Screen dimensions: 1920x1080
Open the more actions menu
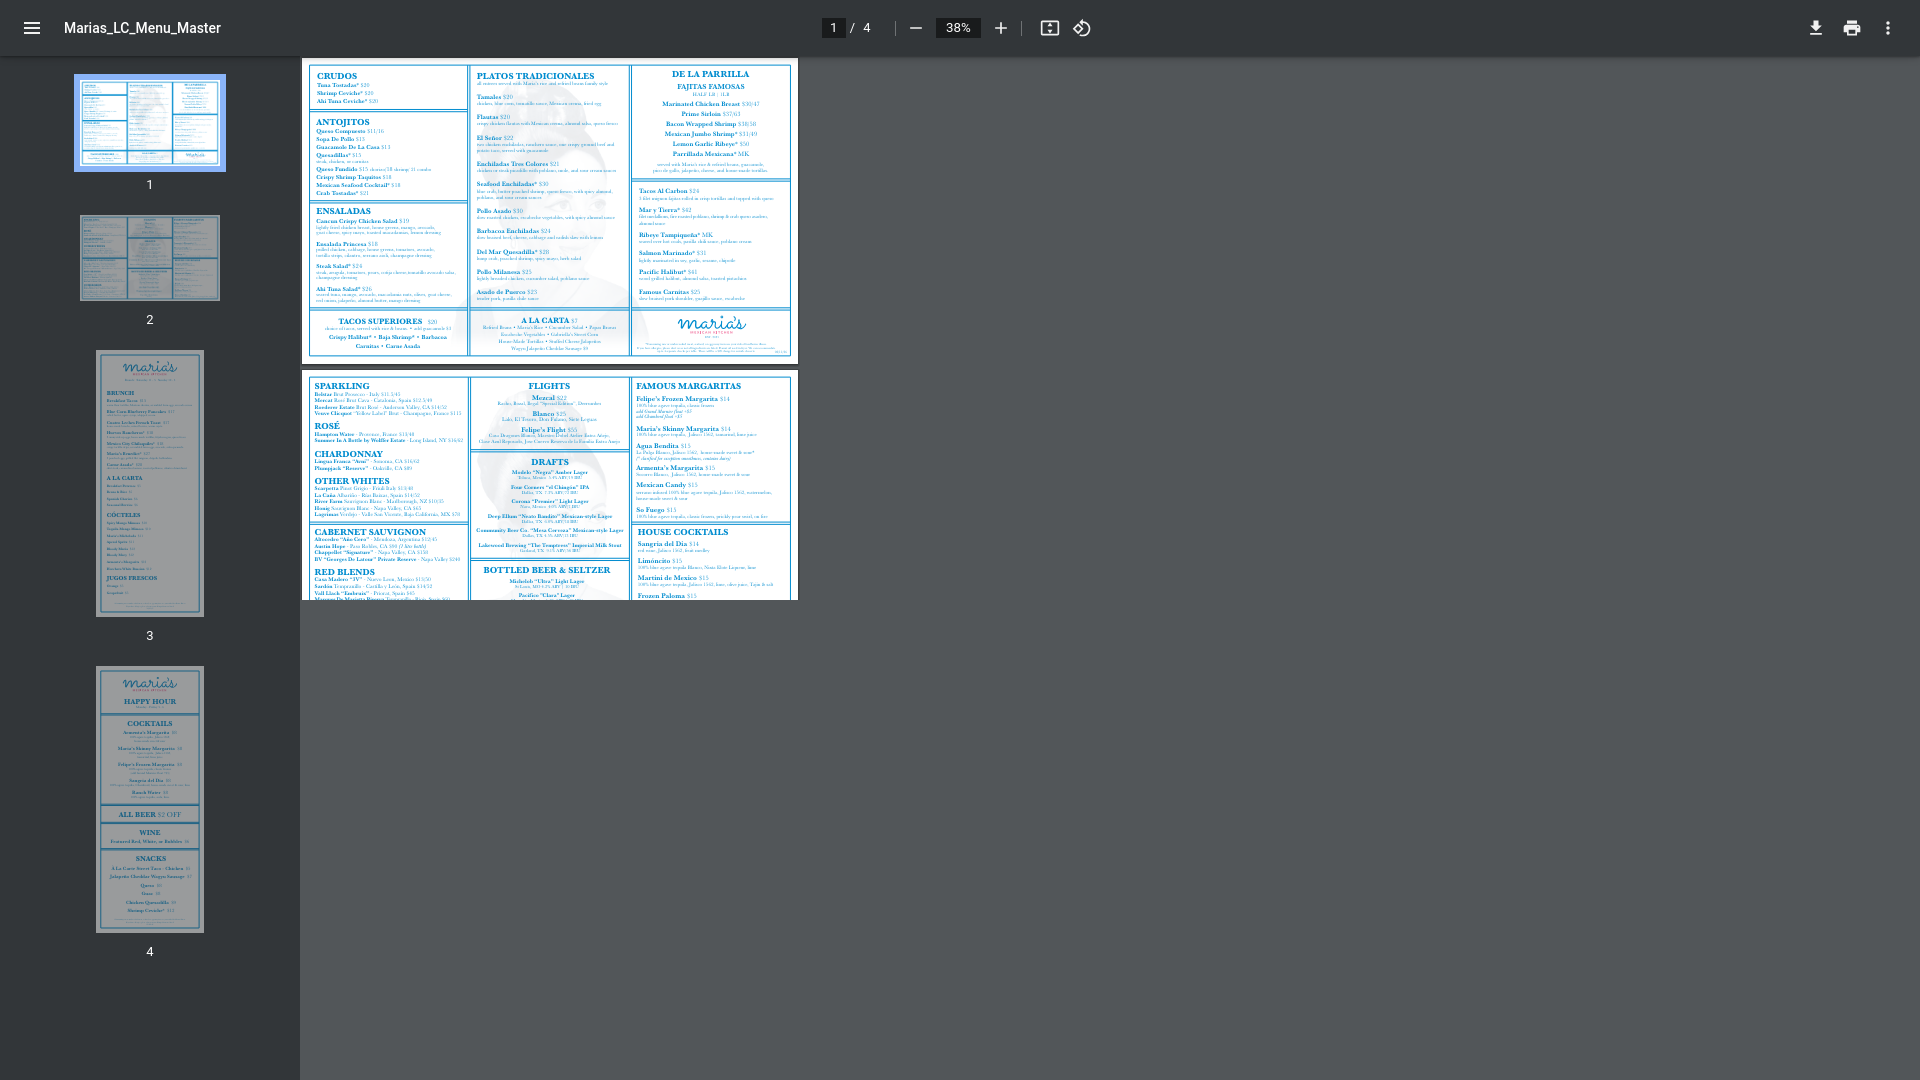click(x=1888, y=28)
